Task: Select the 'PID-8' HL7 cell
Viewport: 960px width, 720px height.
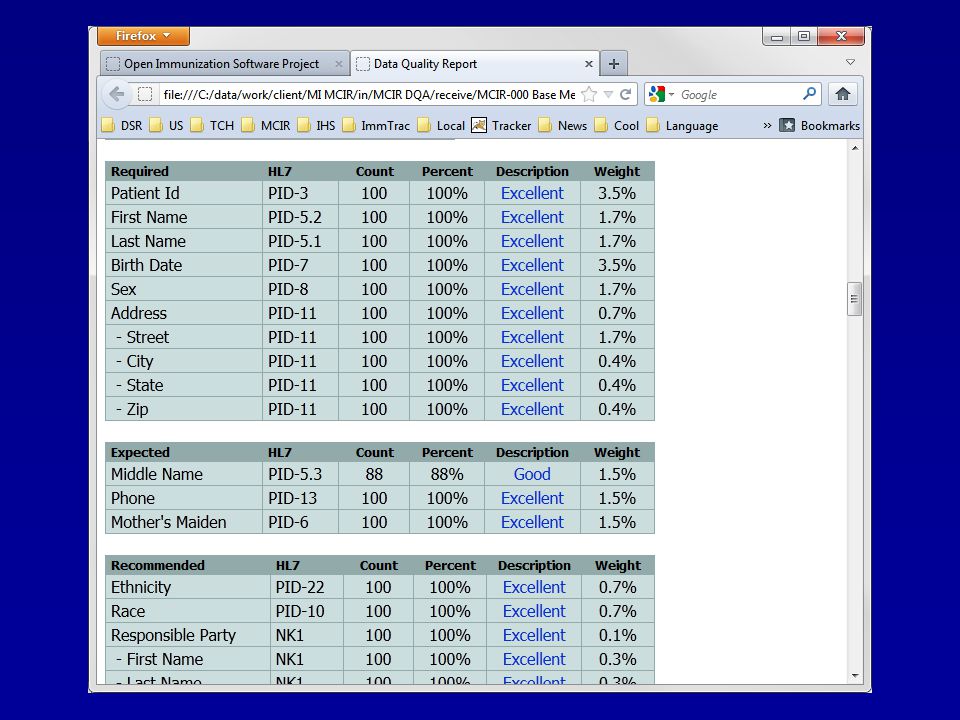Action: click(x=300, y=289)
